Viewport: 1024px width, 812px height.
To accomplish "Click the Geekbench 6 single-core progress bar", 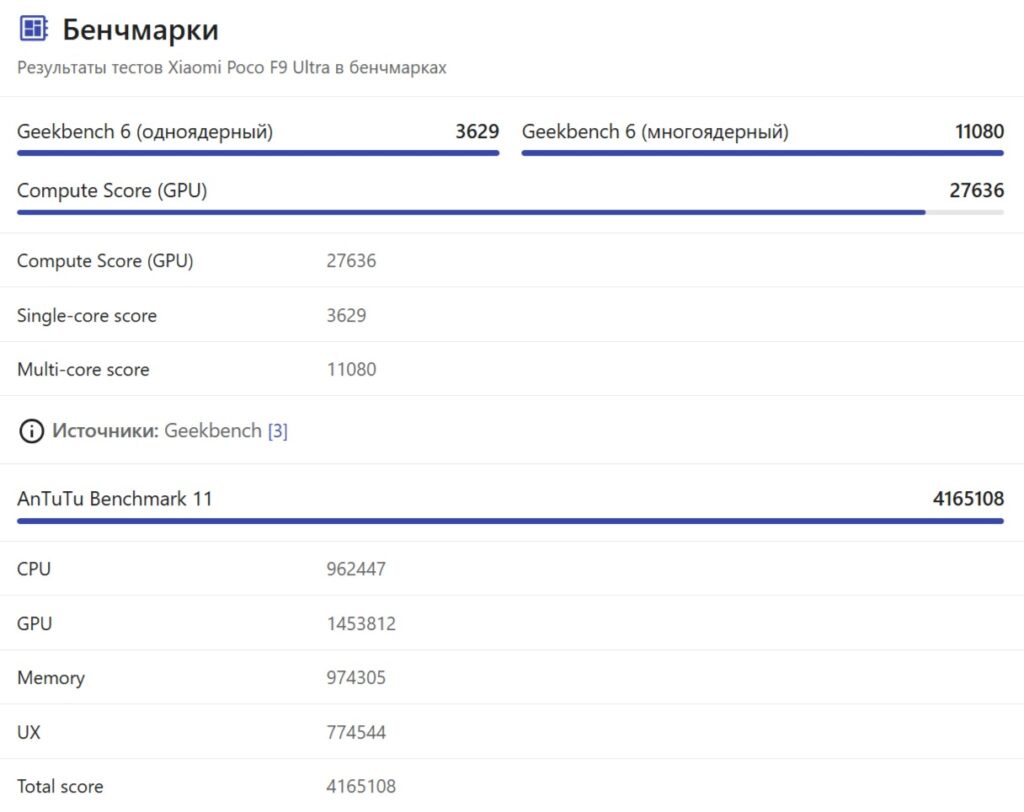I will tap(258, 153).
